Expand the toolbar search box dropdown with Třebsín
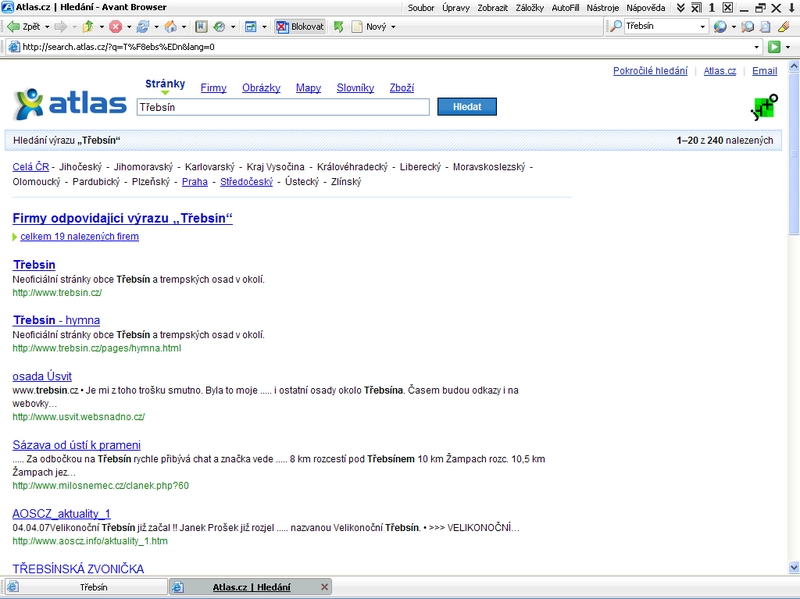This screenshot has width=800, height=599. click(x=703, y=27)
